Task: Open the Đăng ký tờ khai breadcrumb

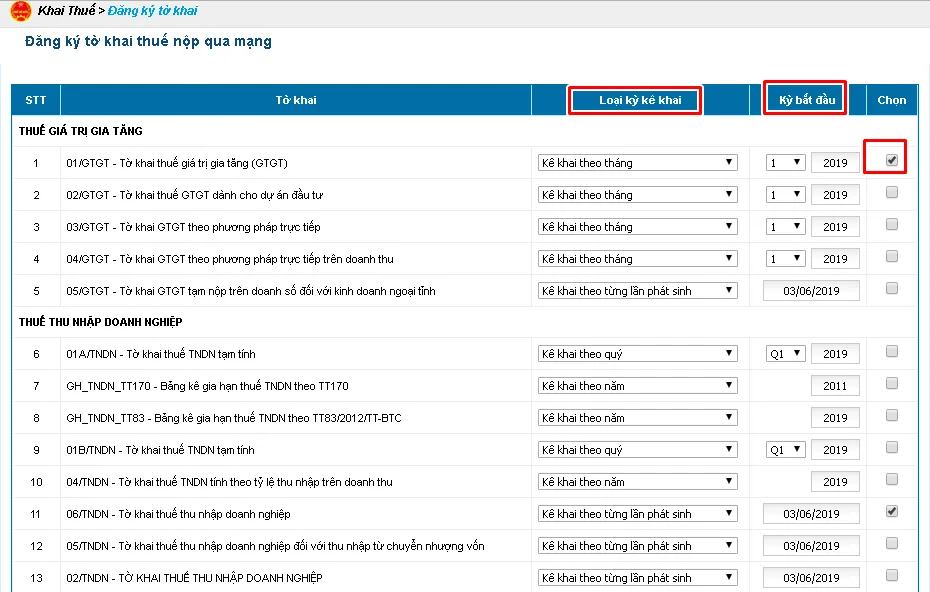Action: (x=152, y=11)
